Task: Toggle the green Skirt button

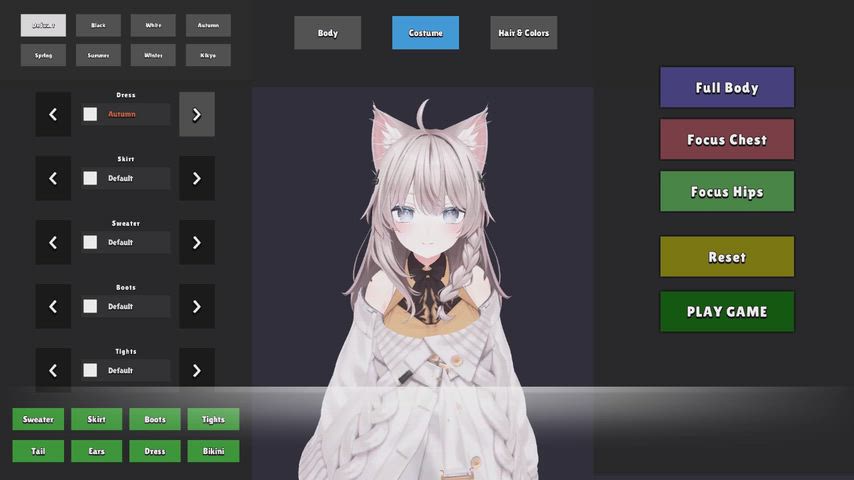Action: coord(96,419)
